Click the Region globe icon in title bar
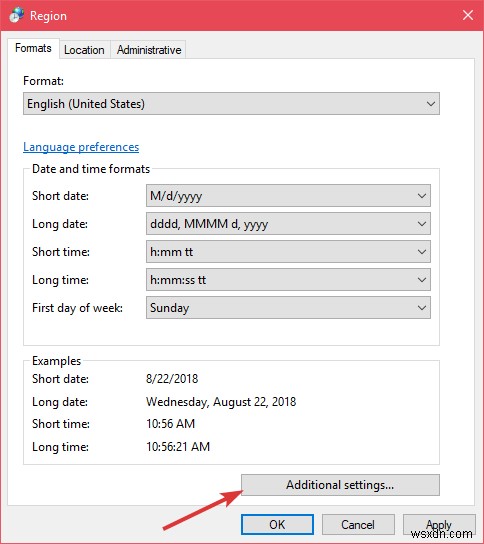 (x=16, y=15)
